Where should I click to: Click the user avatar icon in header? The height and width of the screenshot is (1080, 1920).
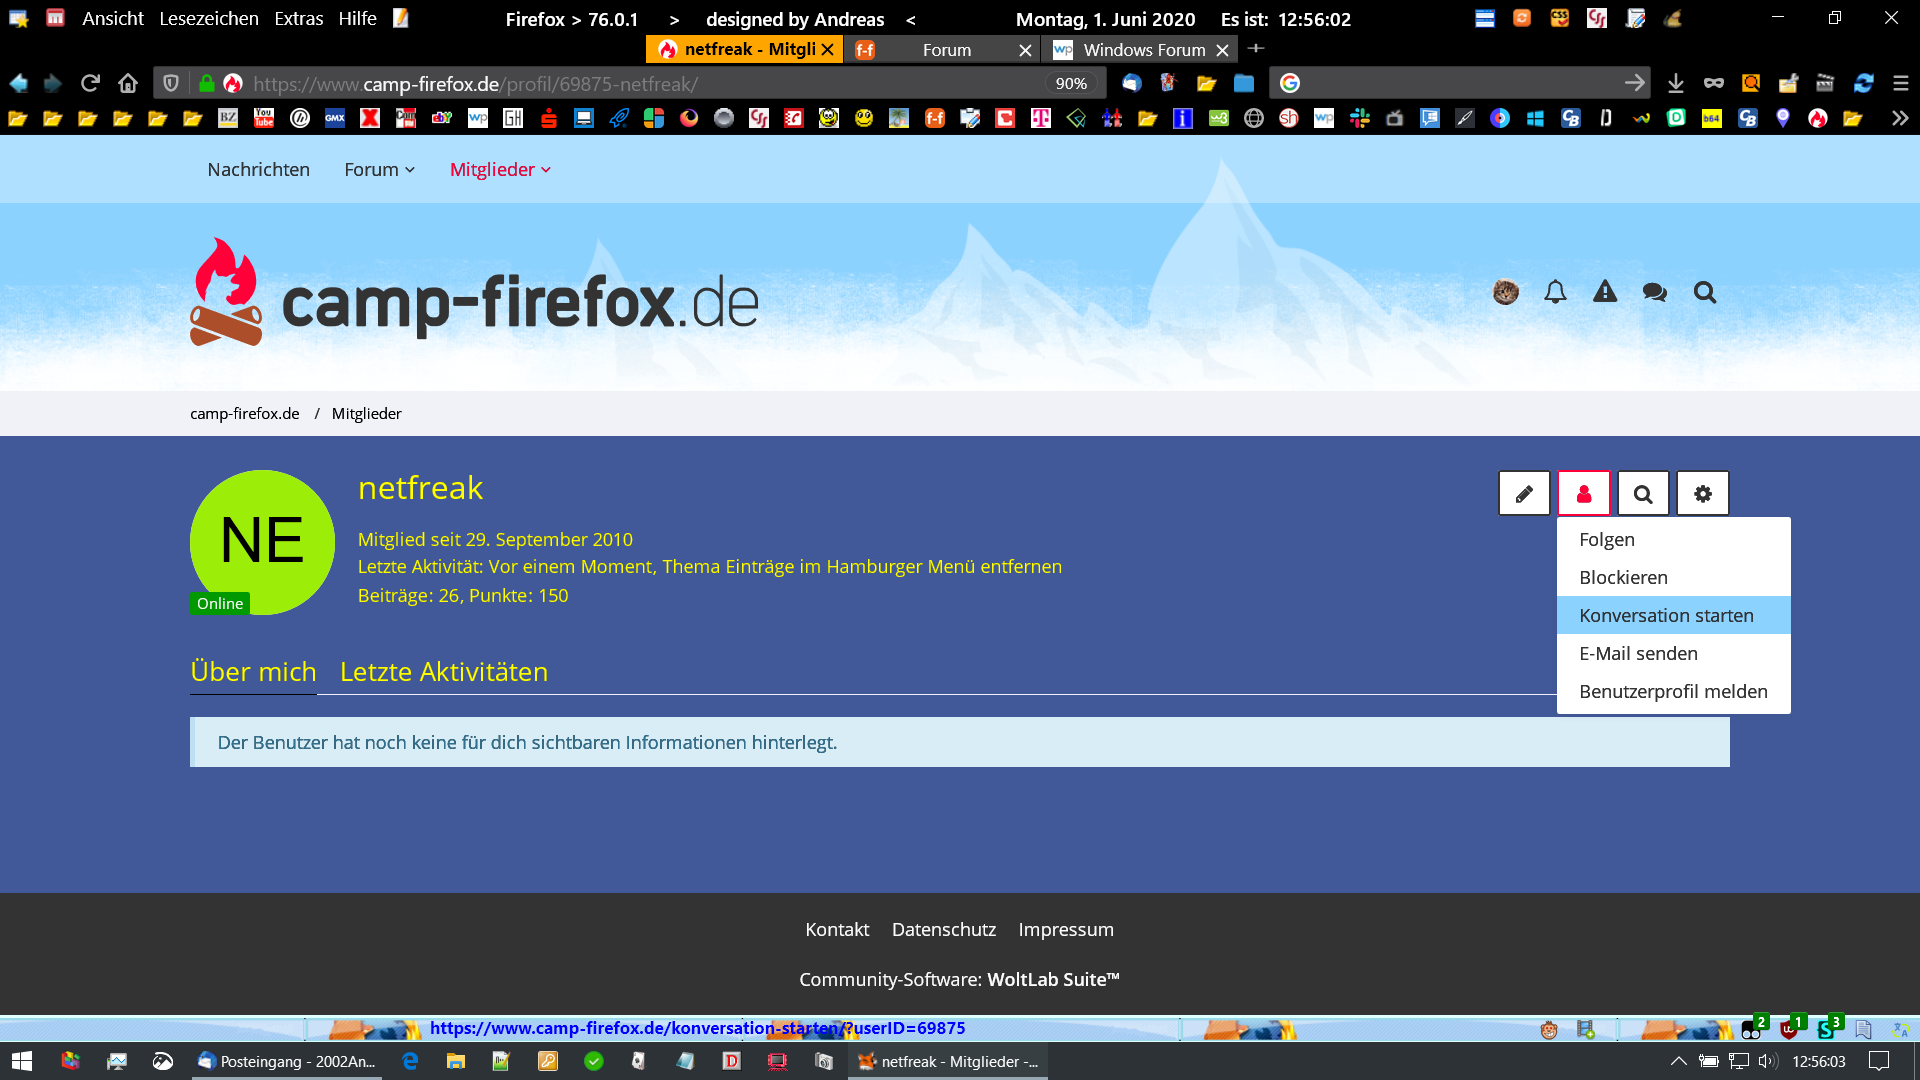1505,292
